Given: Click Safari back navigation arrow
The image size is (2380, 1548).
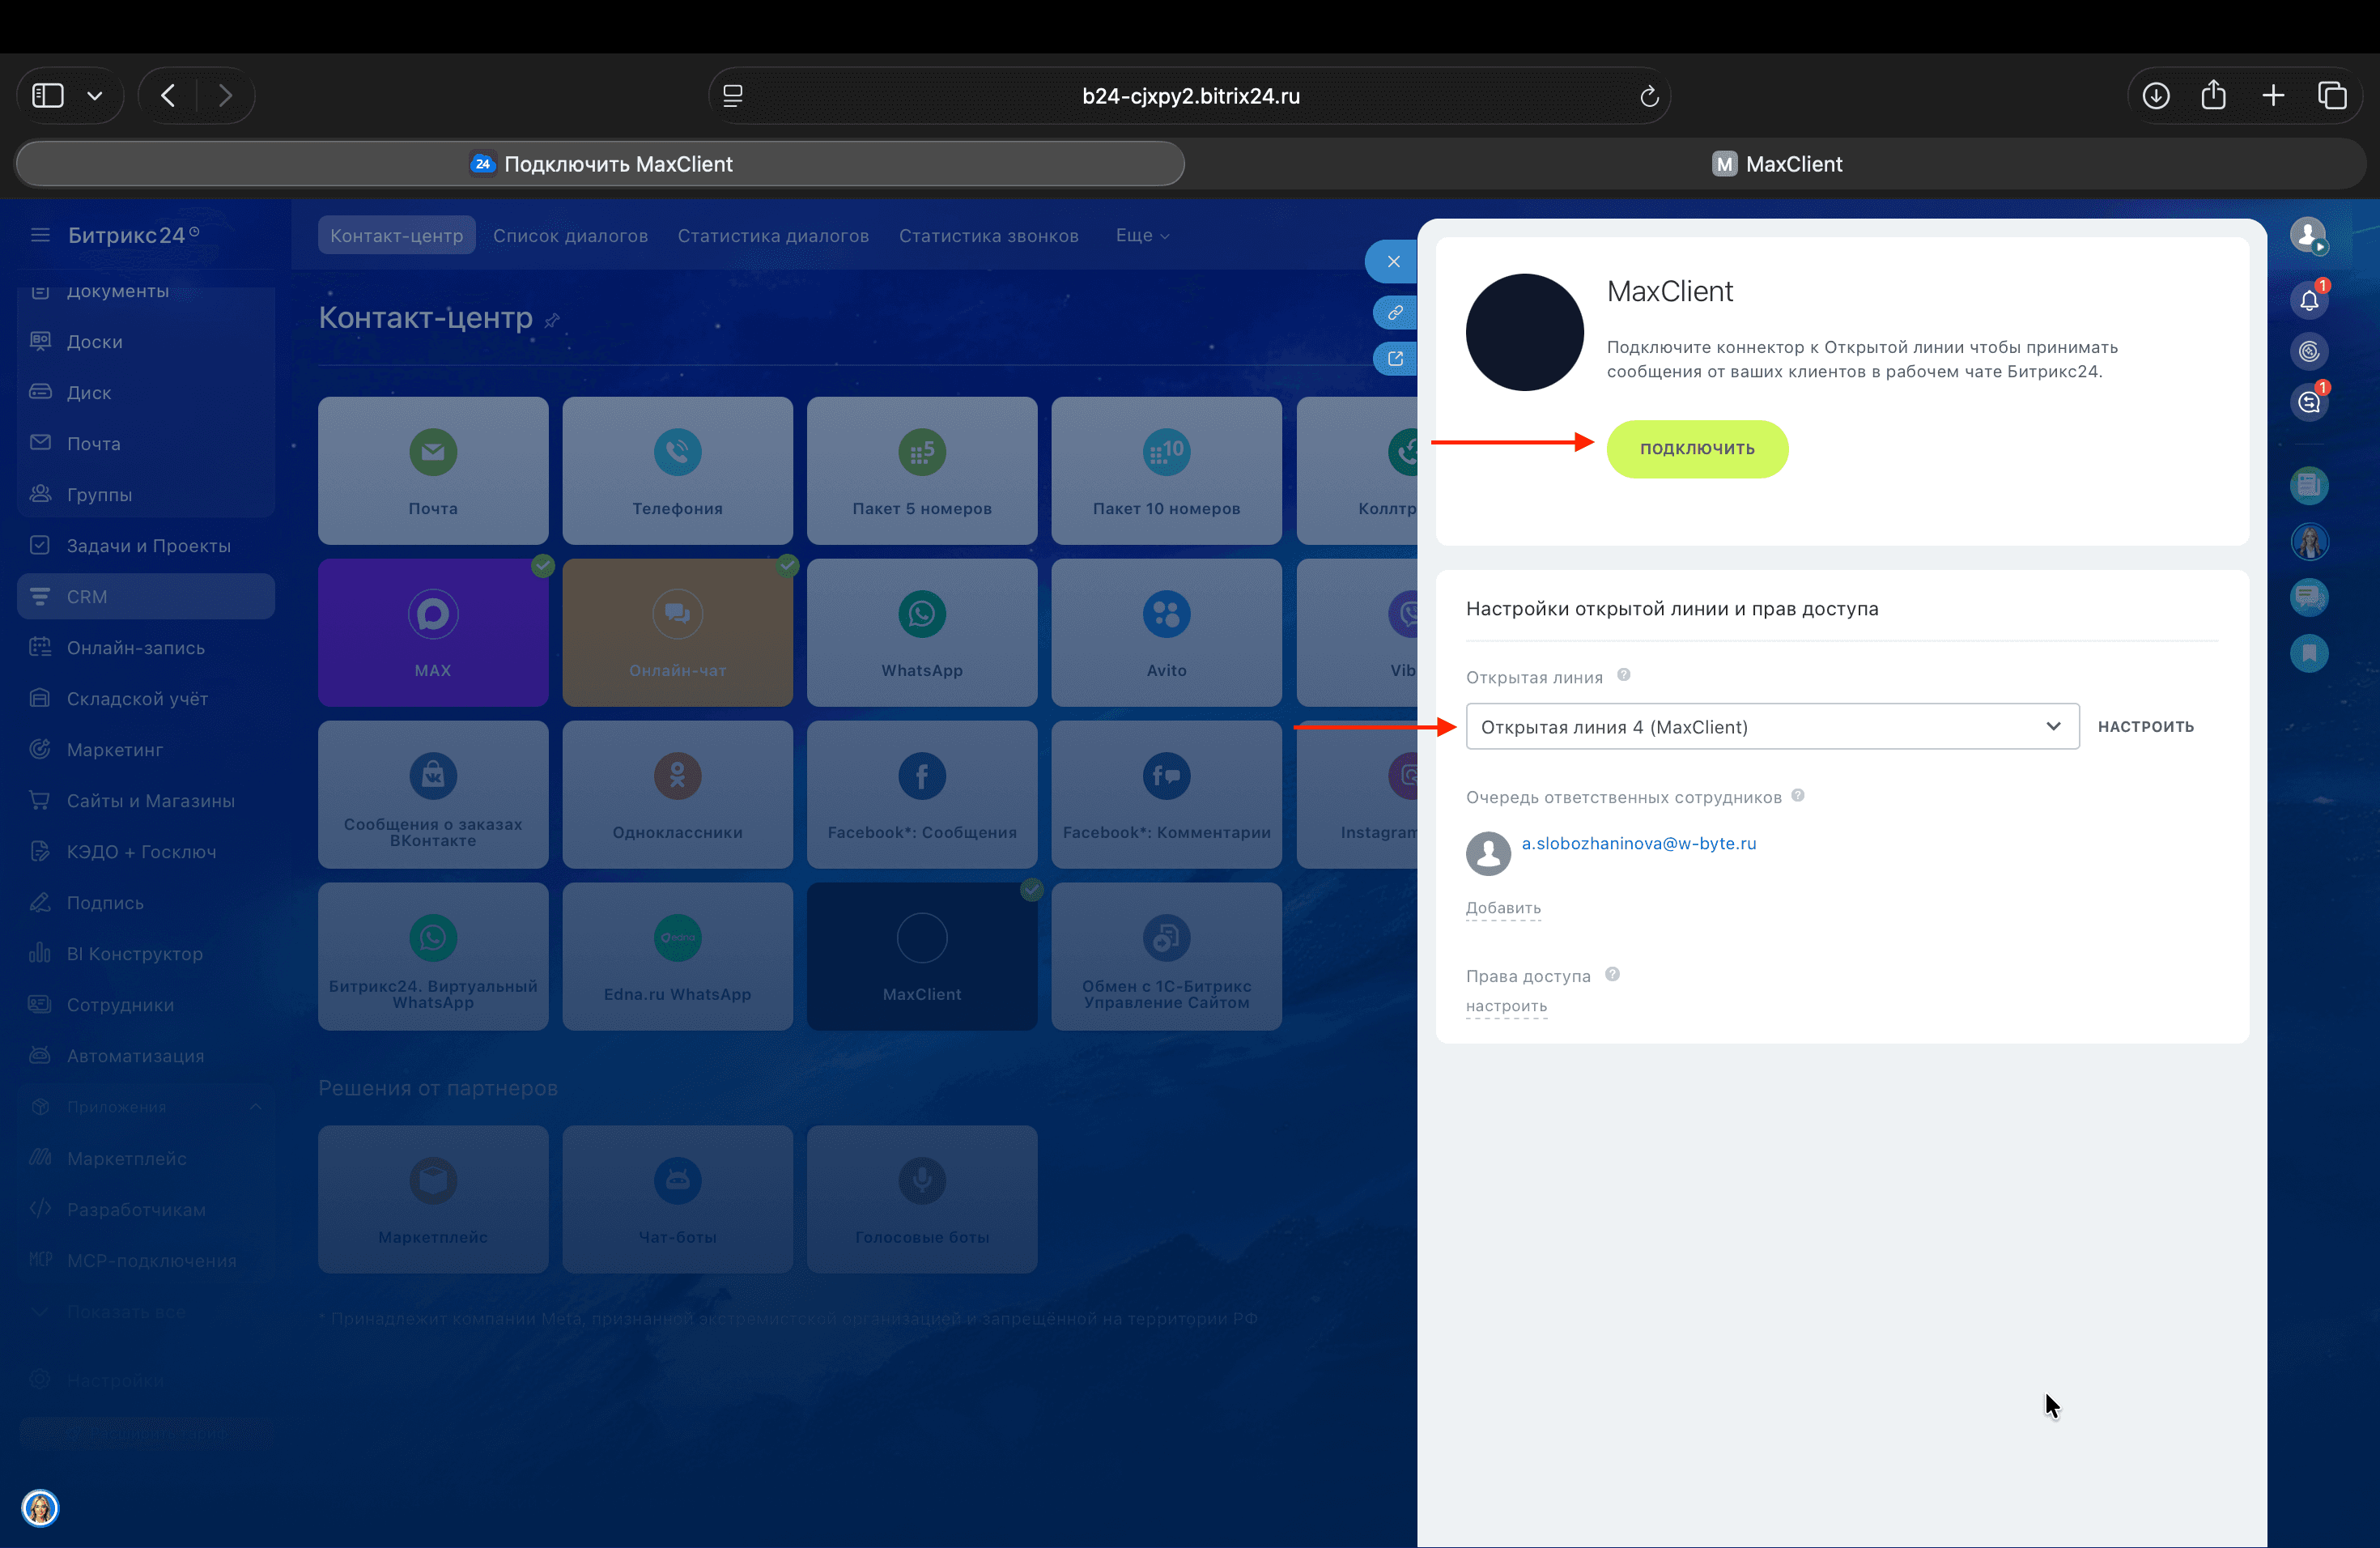Looking at the screenshot, I should coord(168,96).
